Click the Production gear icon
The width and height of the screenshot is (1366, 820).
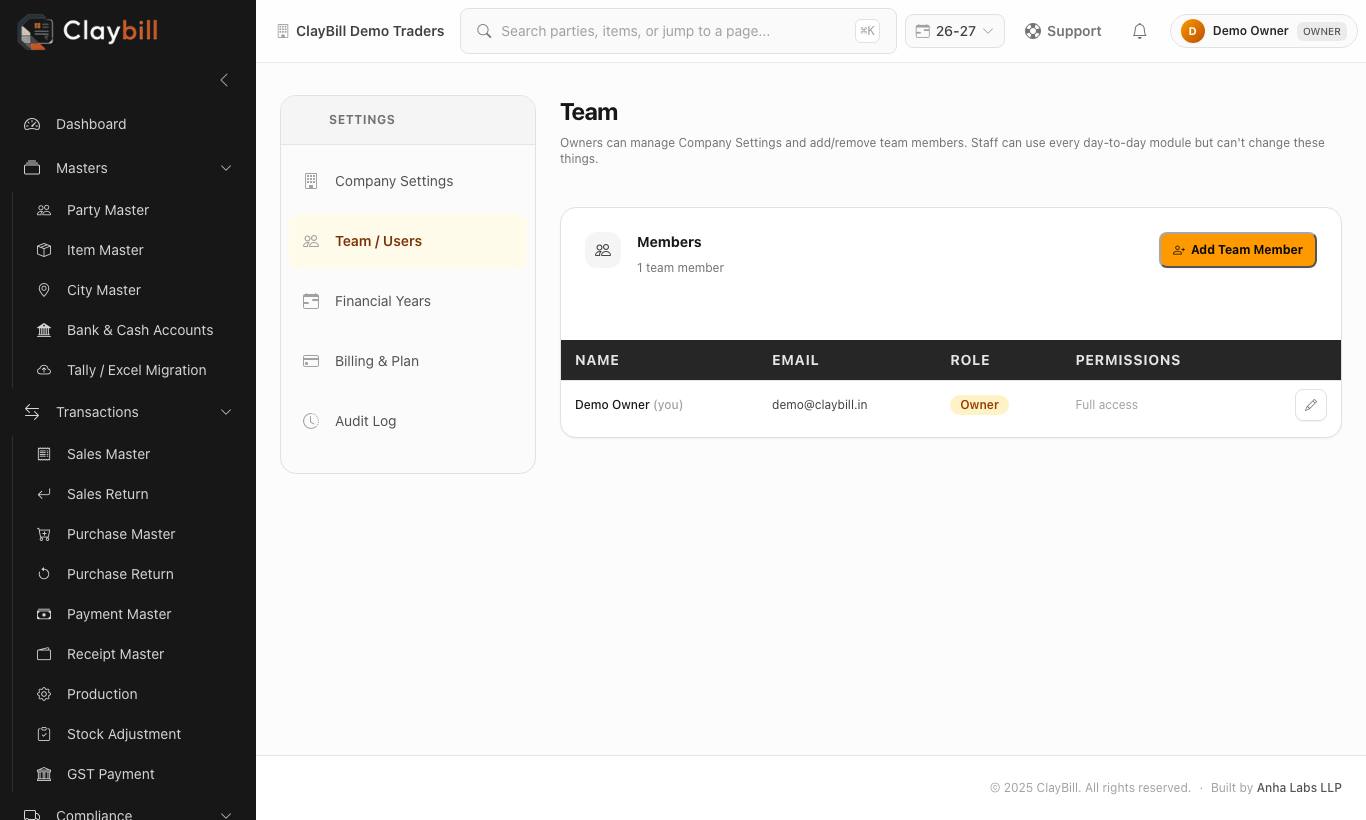44,694
